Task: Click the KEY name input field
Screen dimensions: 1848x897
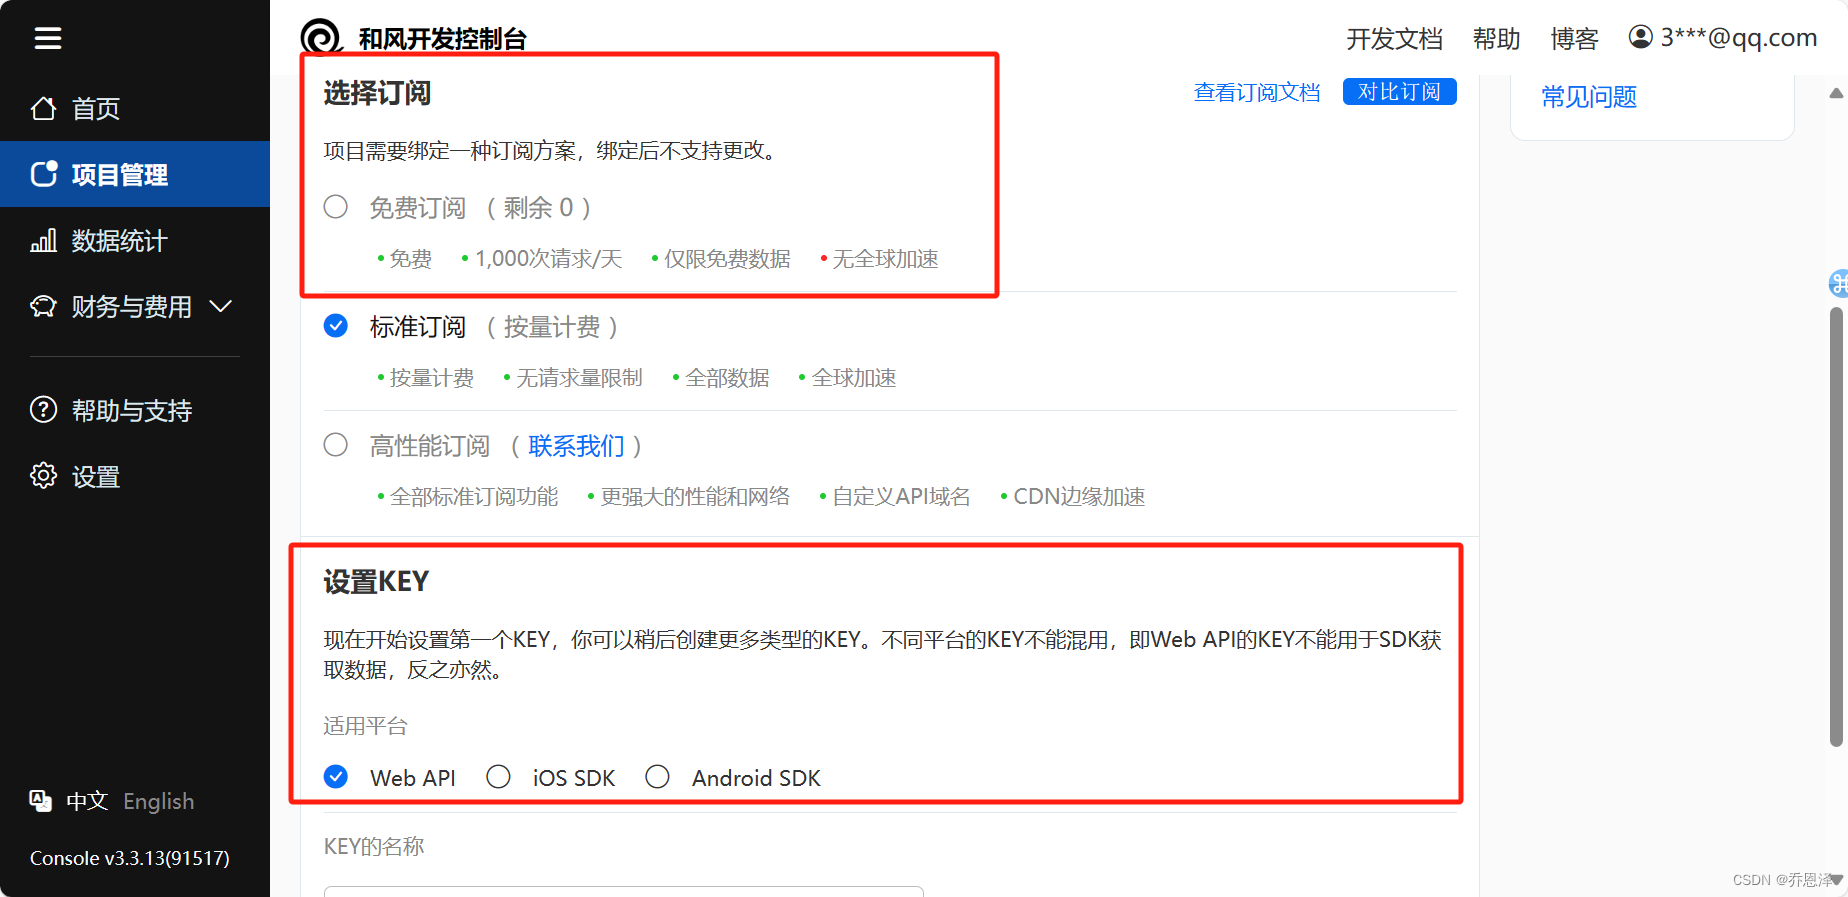Action: (623, 891)
